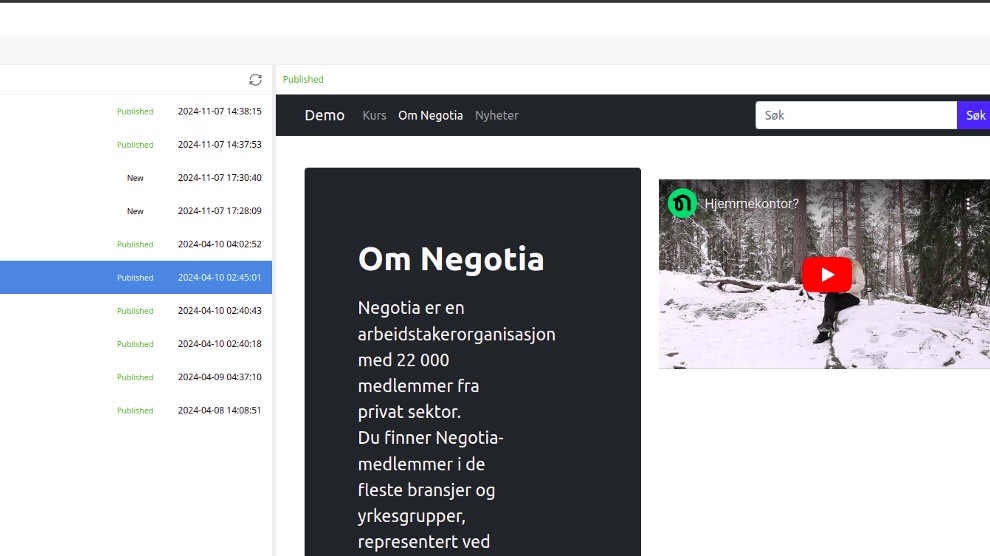Viewport: 990px width, 556px height.
Task: Select version row 2024-04-09 04:37:10
Action: (136, 377)
